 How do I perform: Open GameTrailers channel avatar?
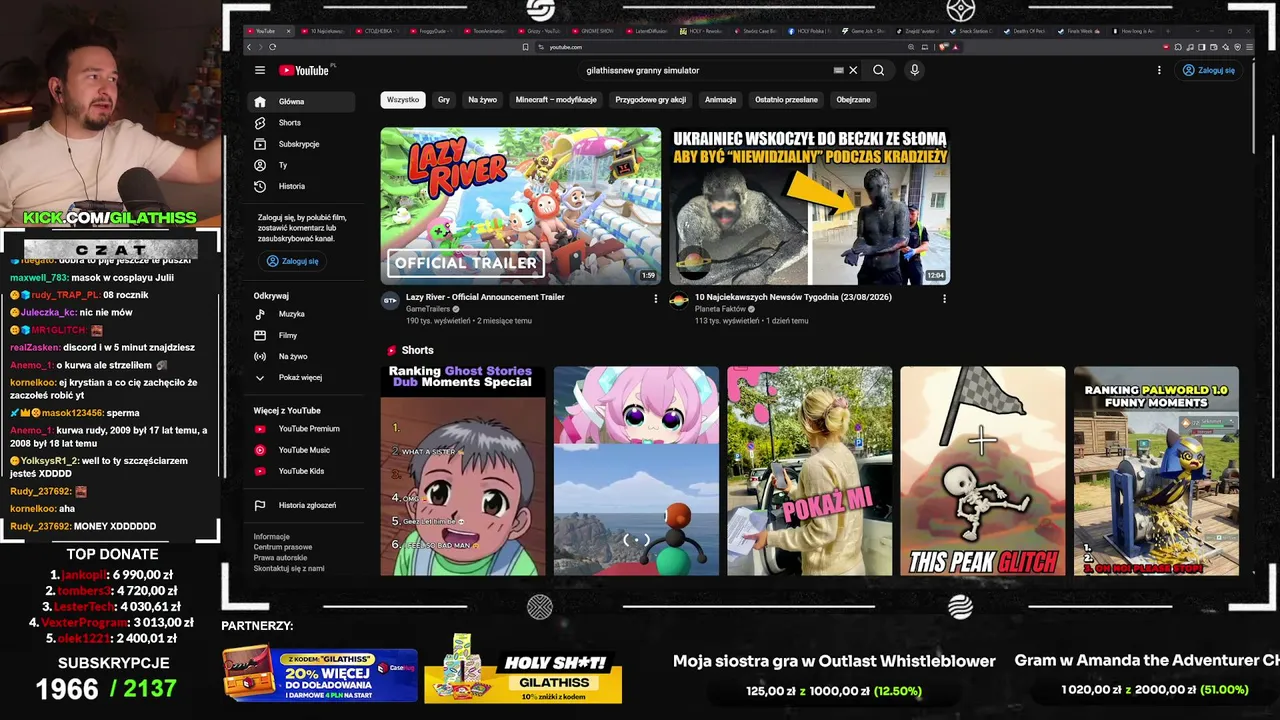pyautogui.click(x=390, y=300)
